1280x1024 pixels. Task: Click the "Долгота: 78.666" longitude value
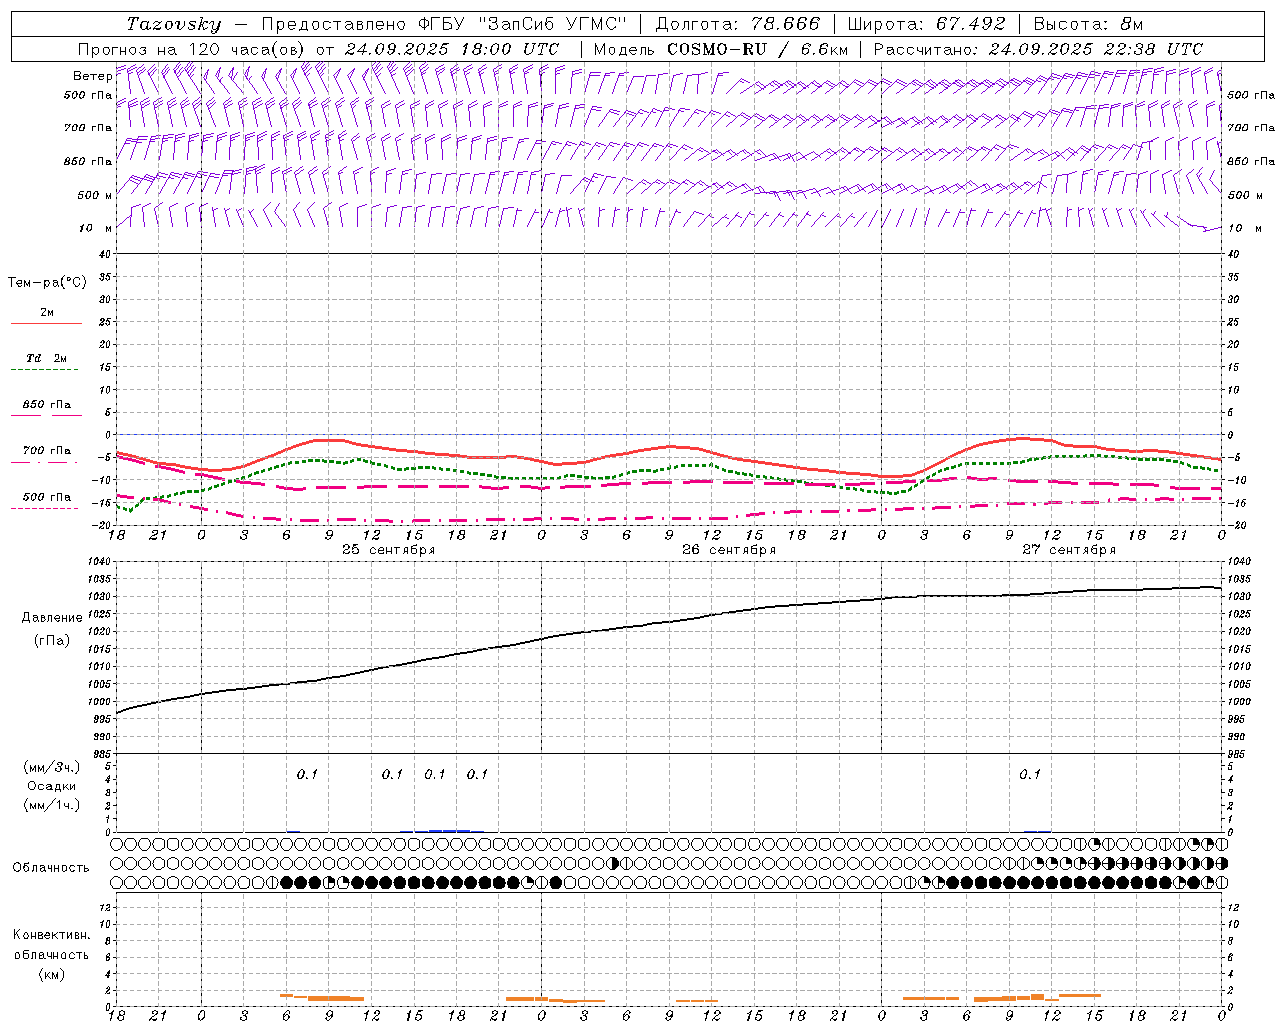pyautogui.click(x=736, y=24)
